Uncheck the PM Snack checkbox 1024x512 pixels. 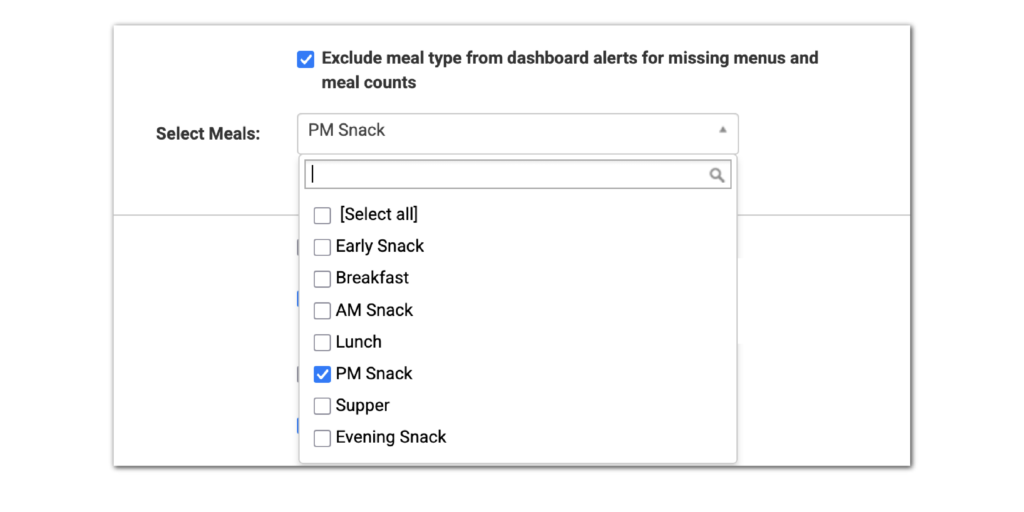[x=322, y=374]
